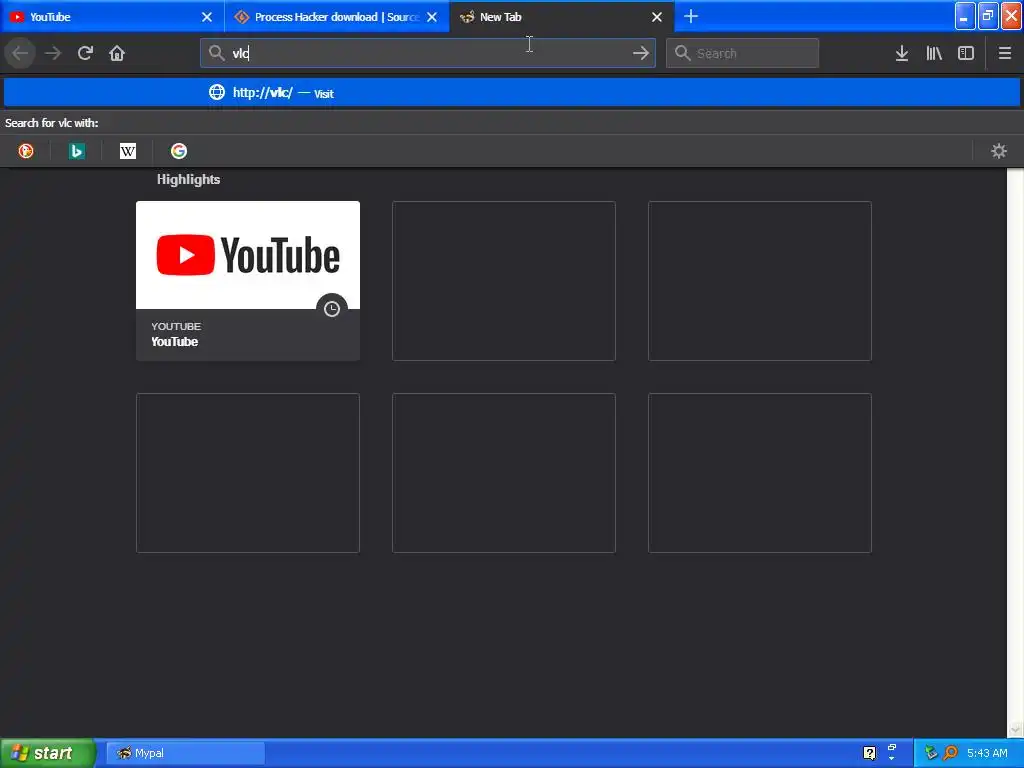
Task: Restore down the browser window
Action: (988, 16)
